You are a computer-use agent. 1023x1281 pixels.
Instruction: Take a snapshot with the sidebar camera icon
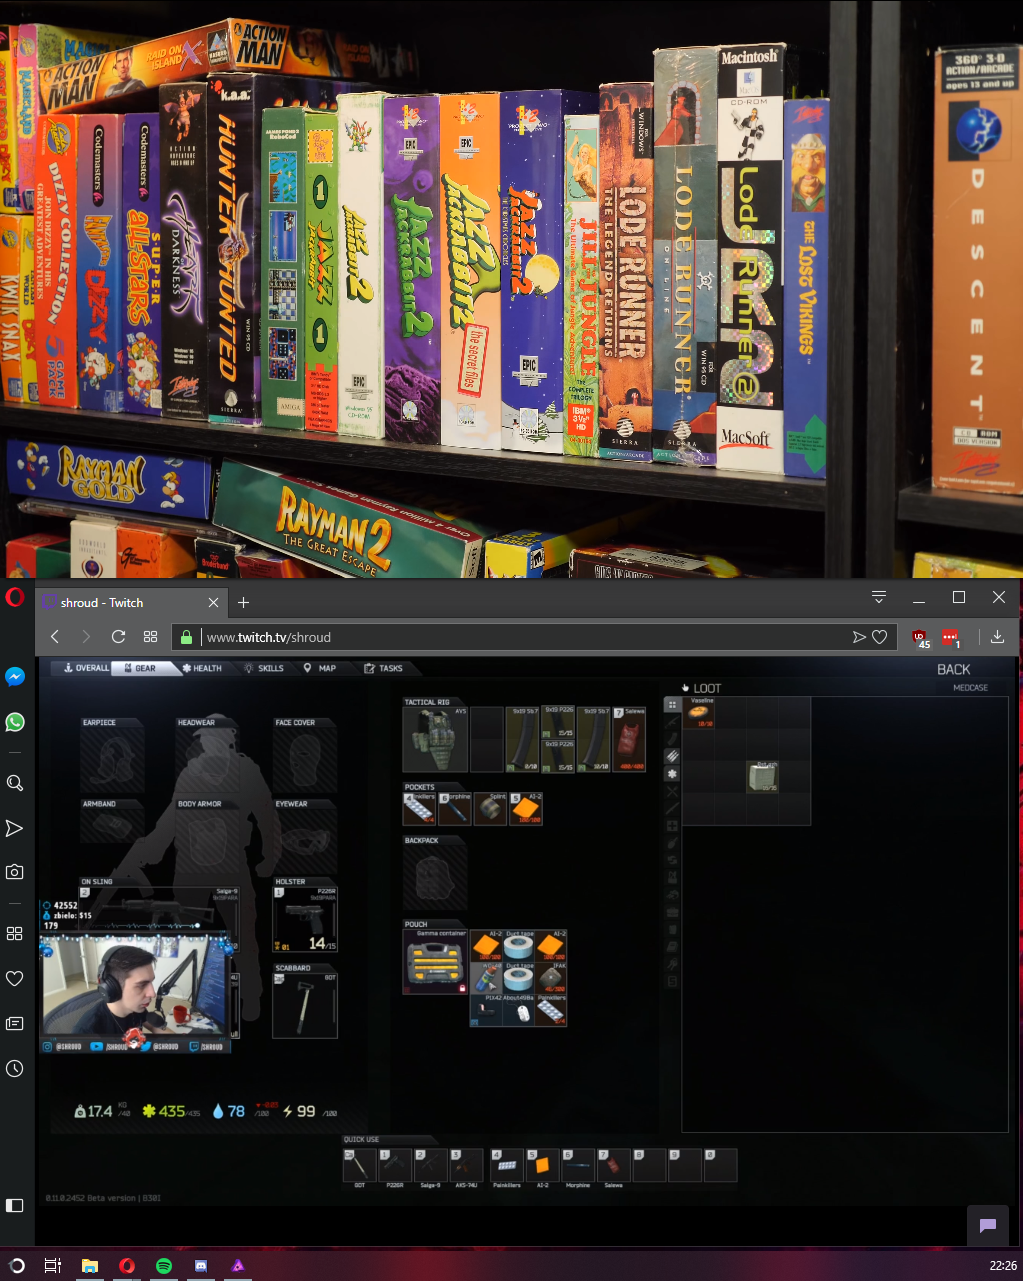pos(14,872)
